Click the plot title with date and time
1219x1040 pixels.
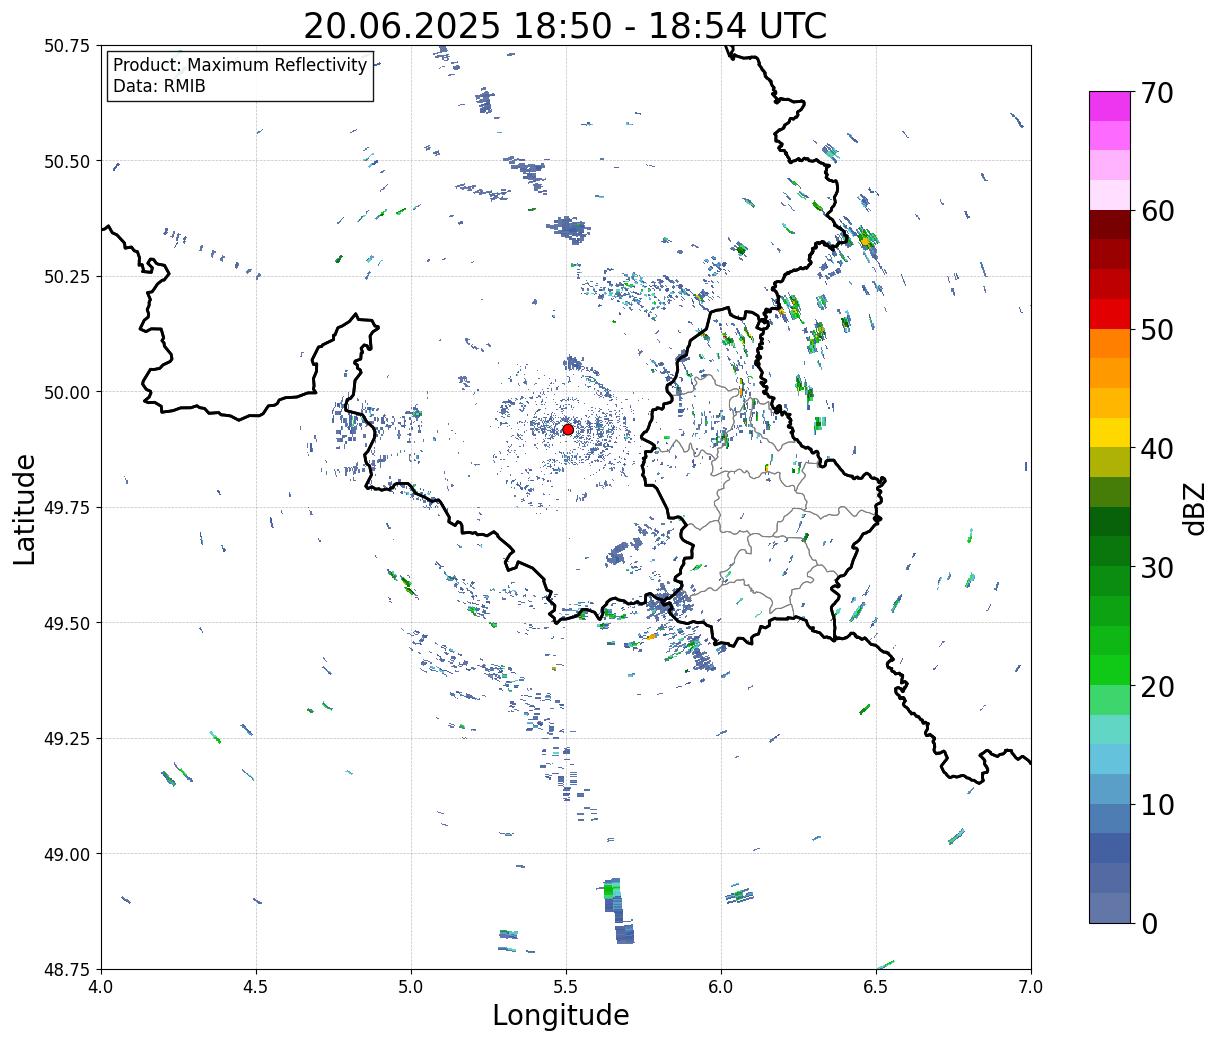click(565, 26)
